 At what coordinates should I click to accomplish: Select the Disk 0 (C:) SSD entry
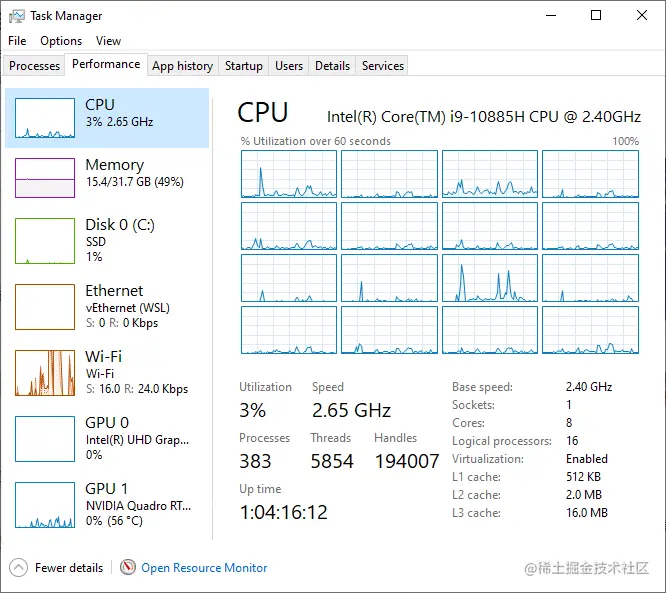coord(107,241)
